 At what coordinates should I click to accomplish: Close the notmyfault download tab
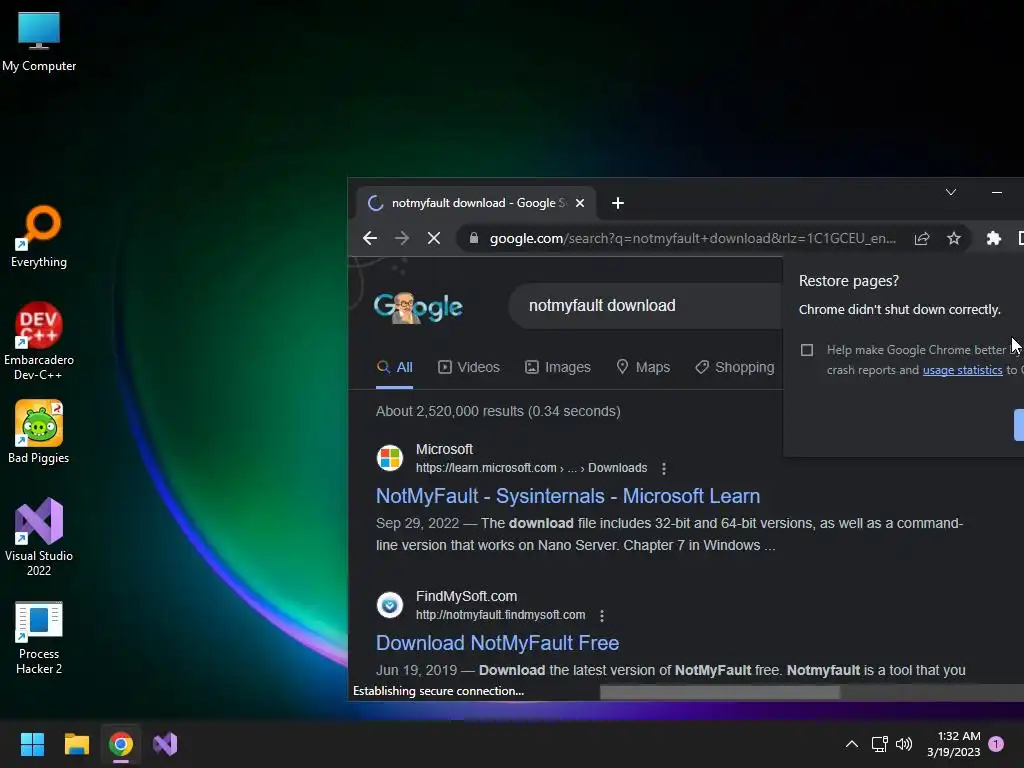[x=579, y=203]
